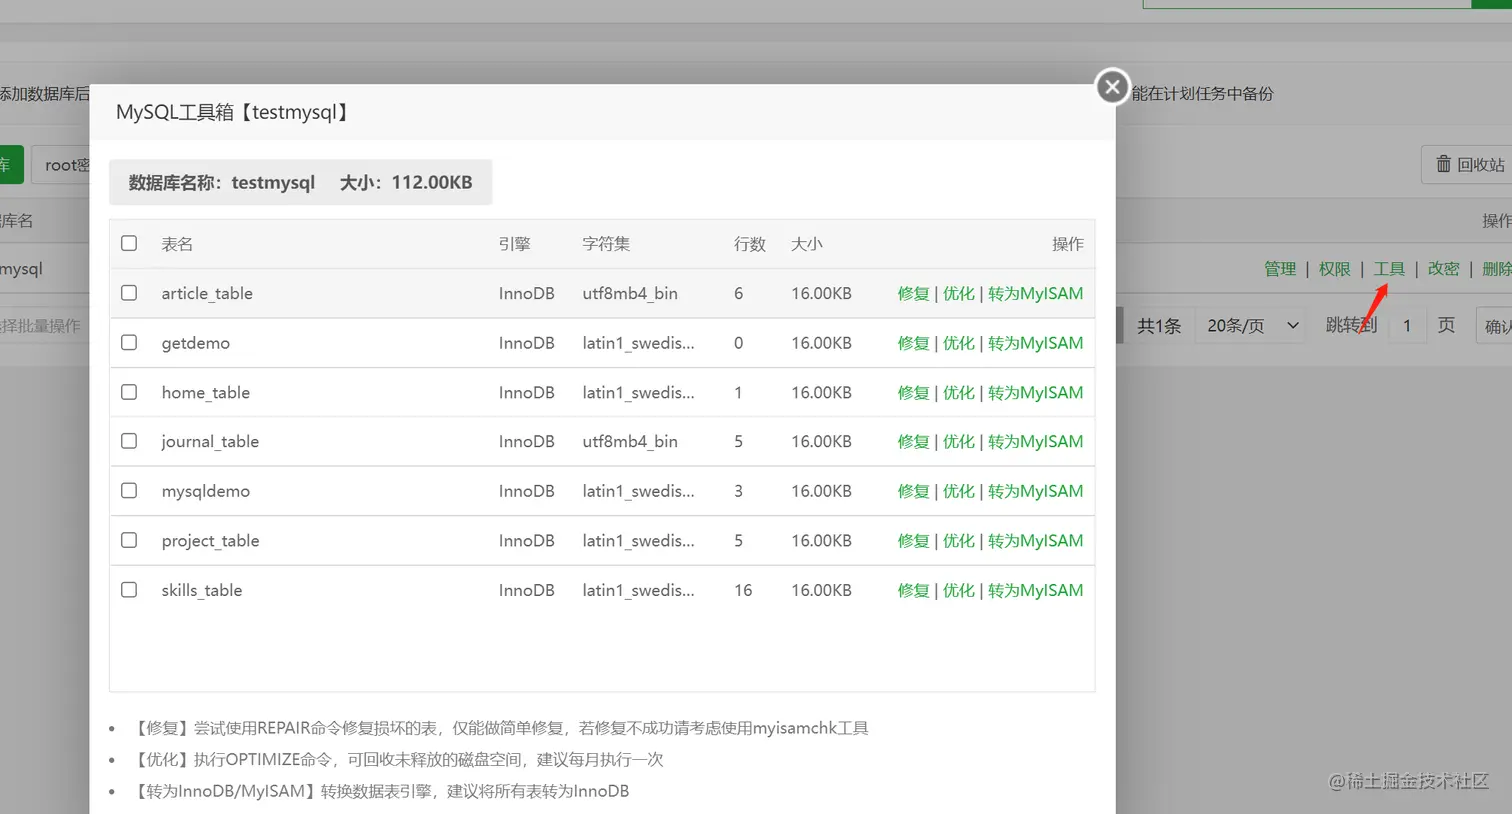Image resolution: width=1512 pixels, height=814 pixels.
Task: Click the 跳转到 page number input
Action: point(1407,325)
